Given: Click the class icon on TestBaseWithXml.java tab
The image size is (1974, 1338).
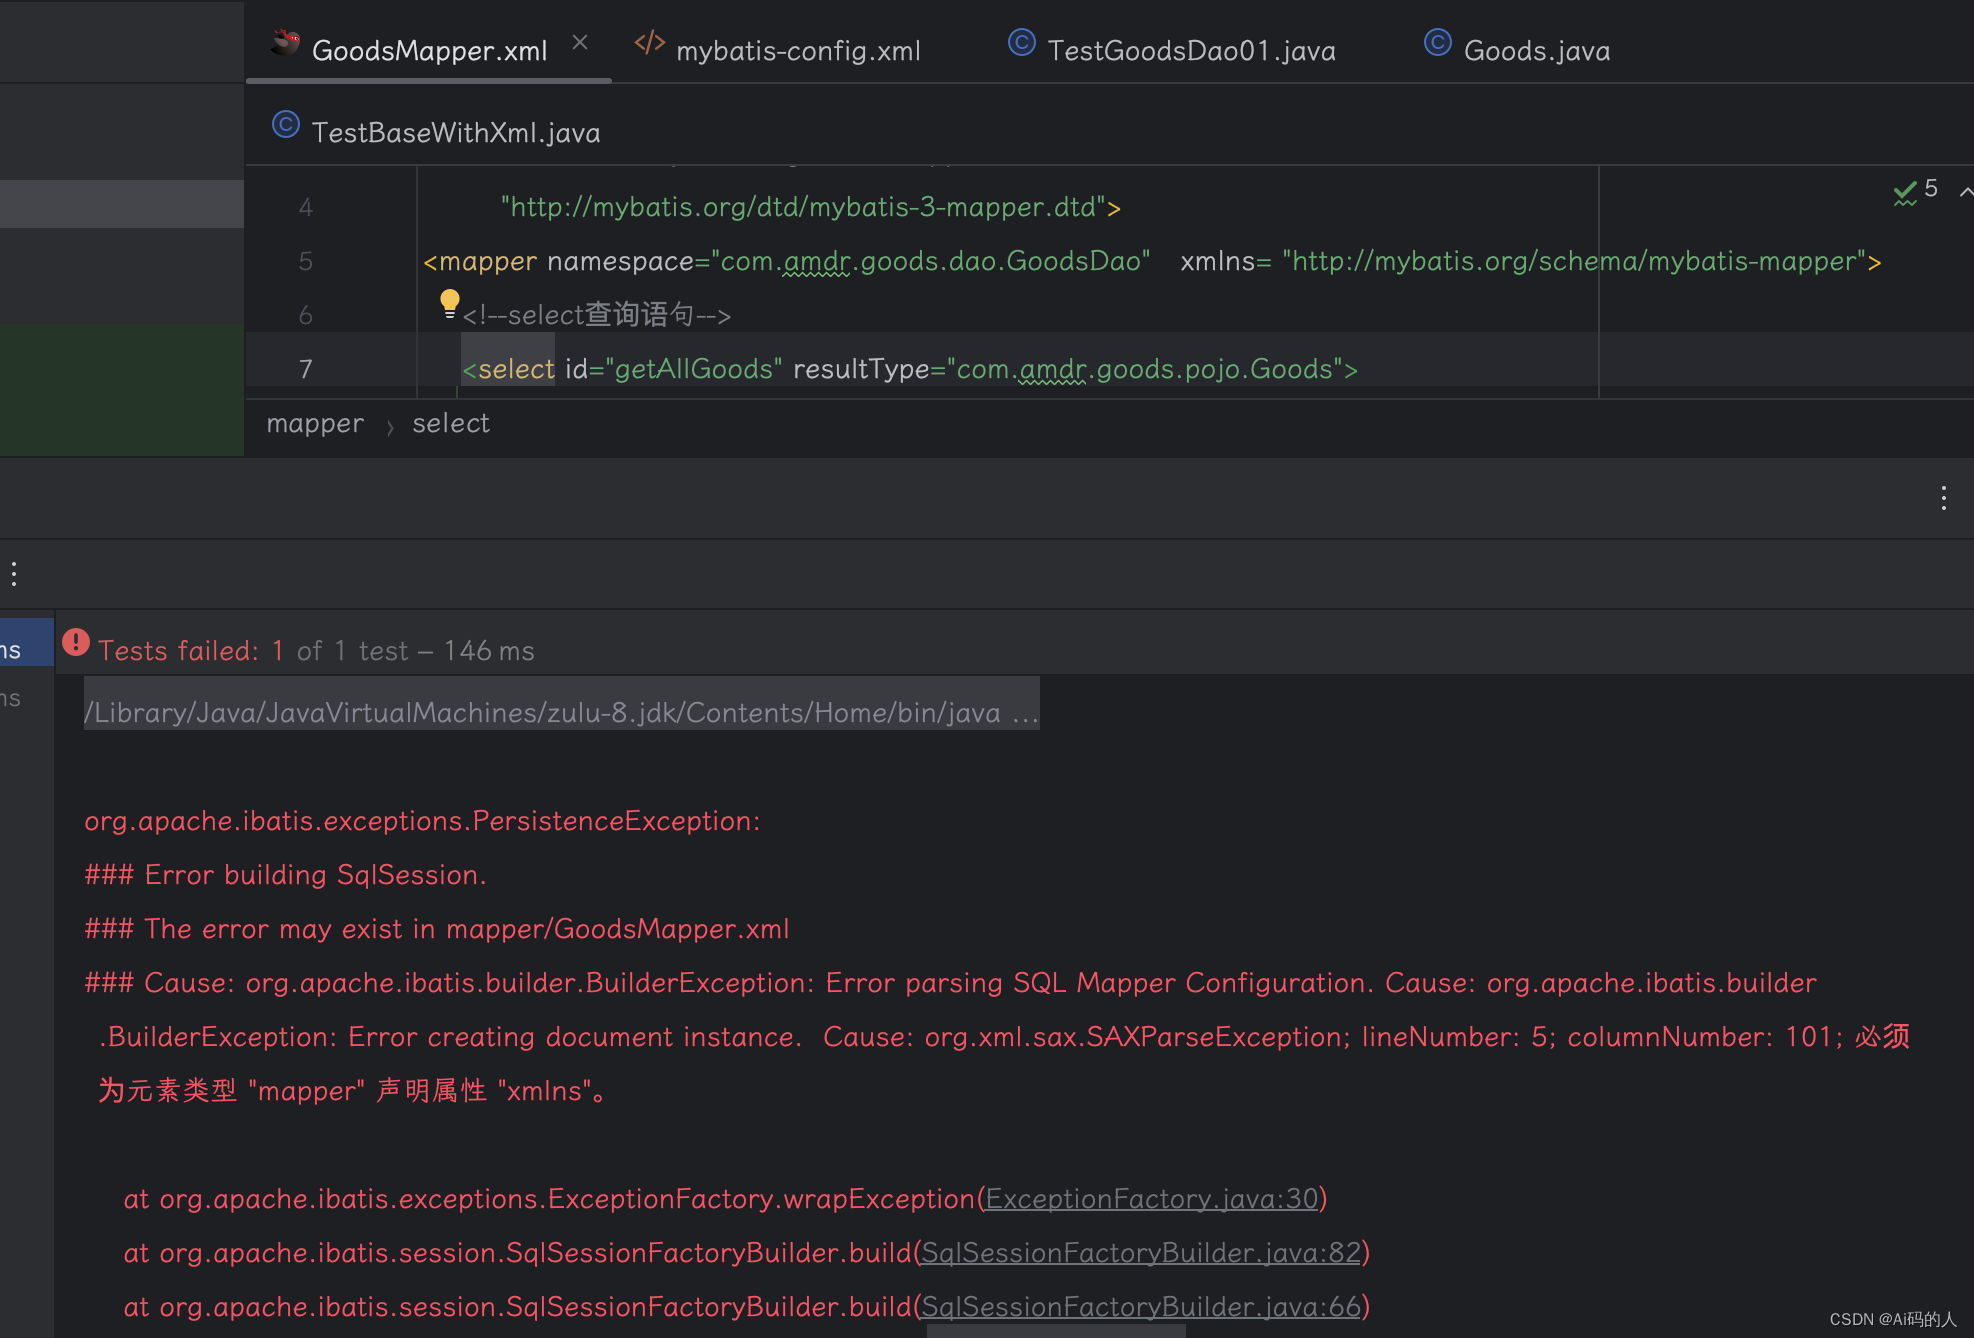Looking at the screenshot, I should click(x=285, y=125).
